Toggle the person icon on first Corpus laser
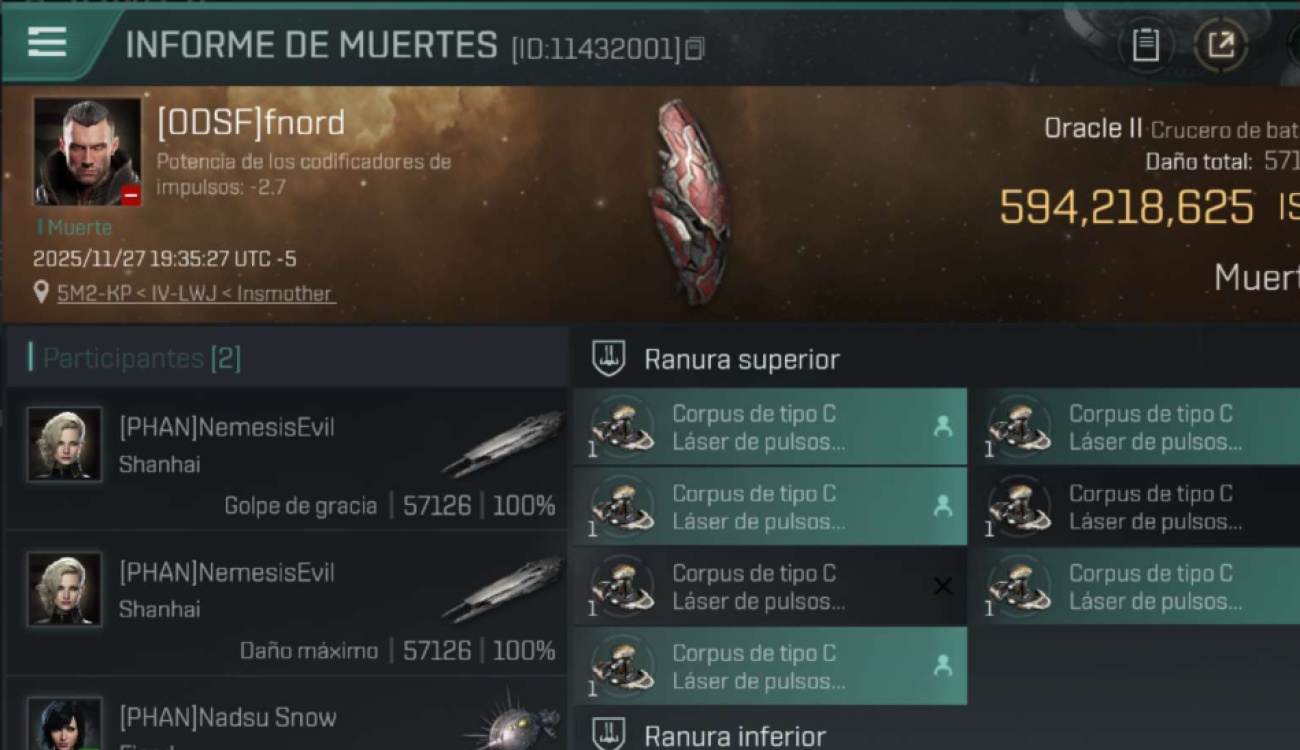The height and width of the screenshot is (750, 1300). (x=942, y=427)
